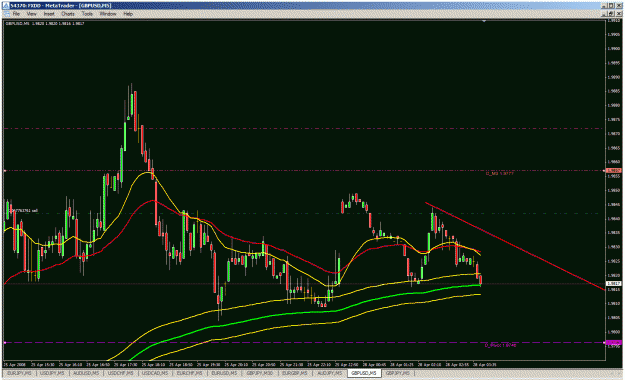
Task: Switch to the EURGBP,M5 chart tab
Action: [x=295, y=373]
